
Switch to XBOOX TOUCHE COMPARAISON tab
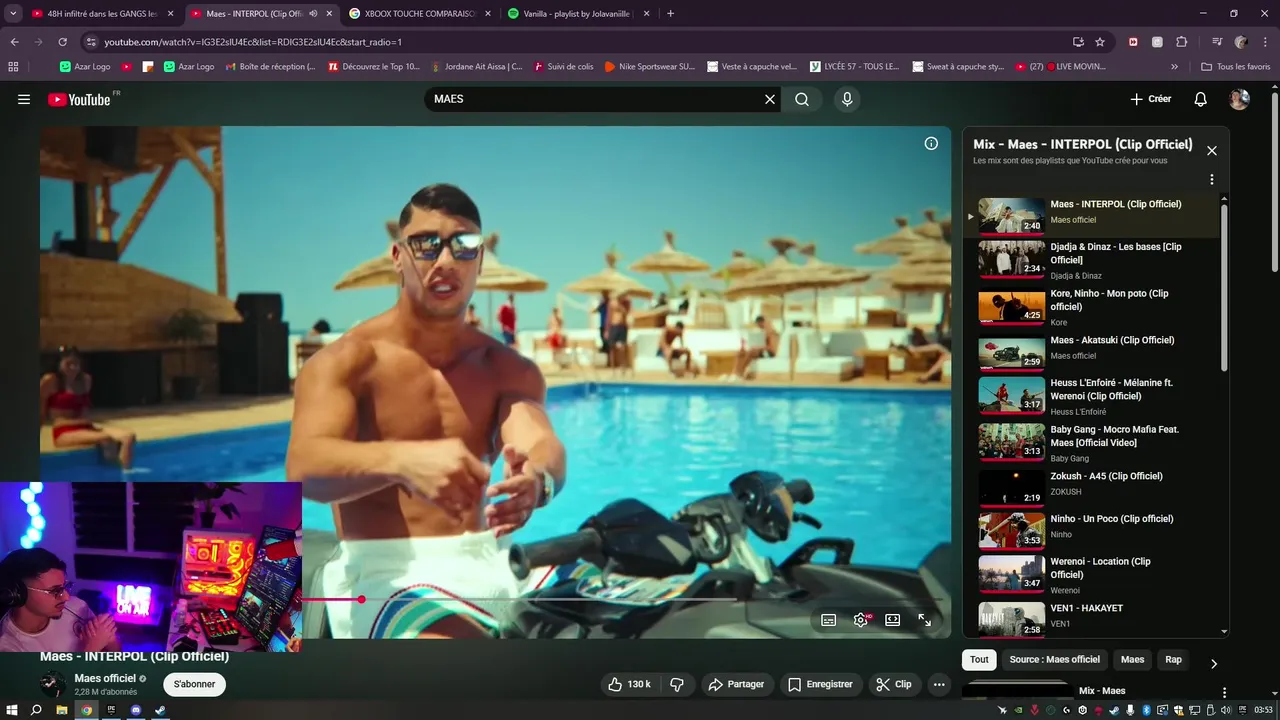coord(420,14)
